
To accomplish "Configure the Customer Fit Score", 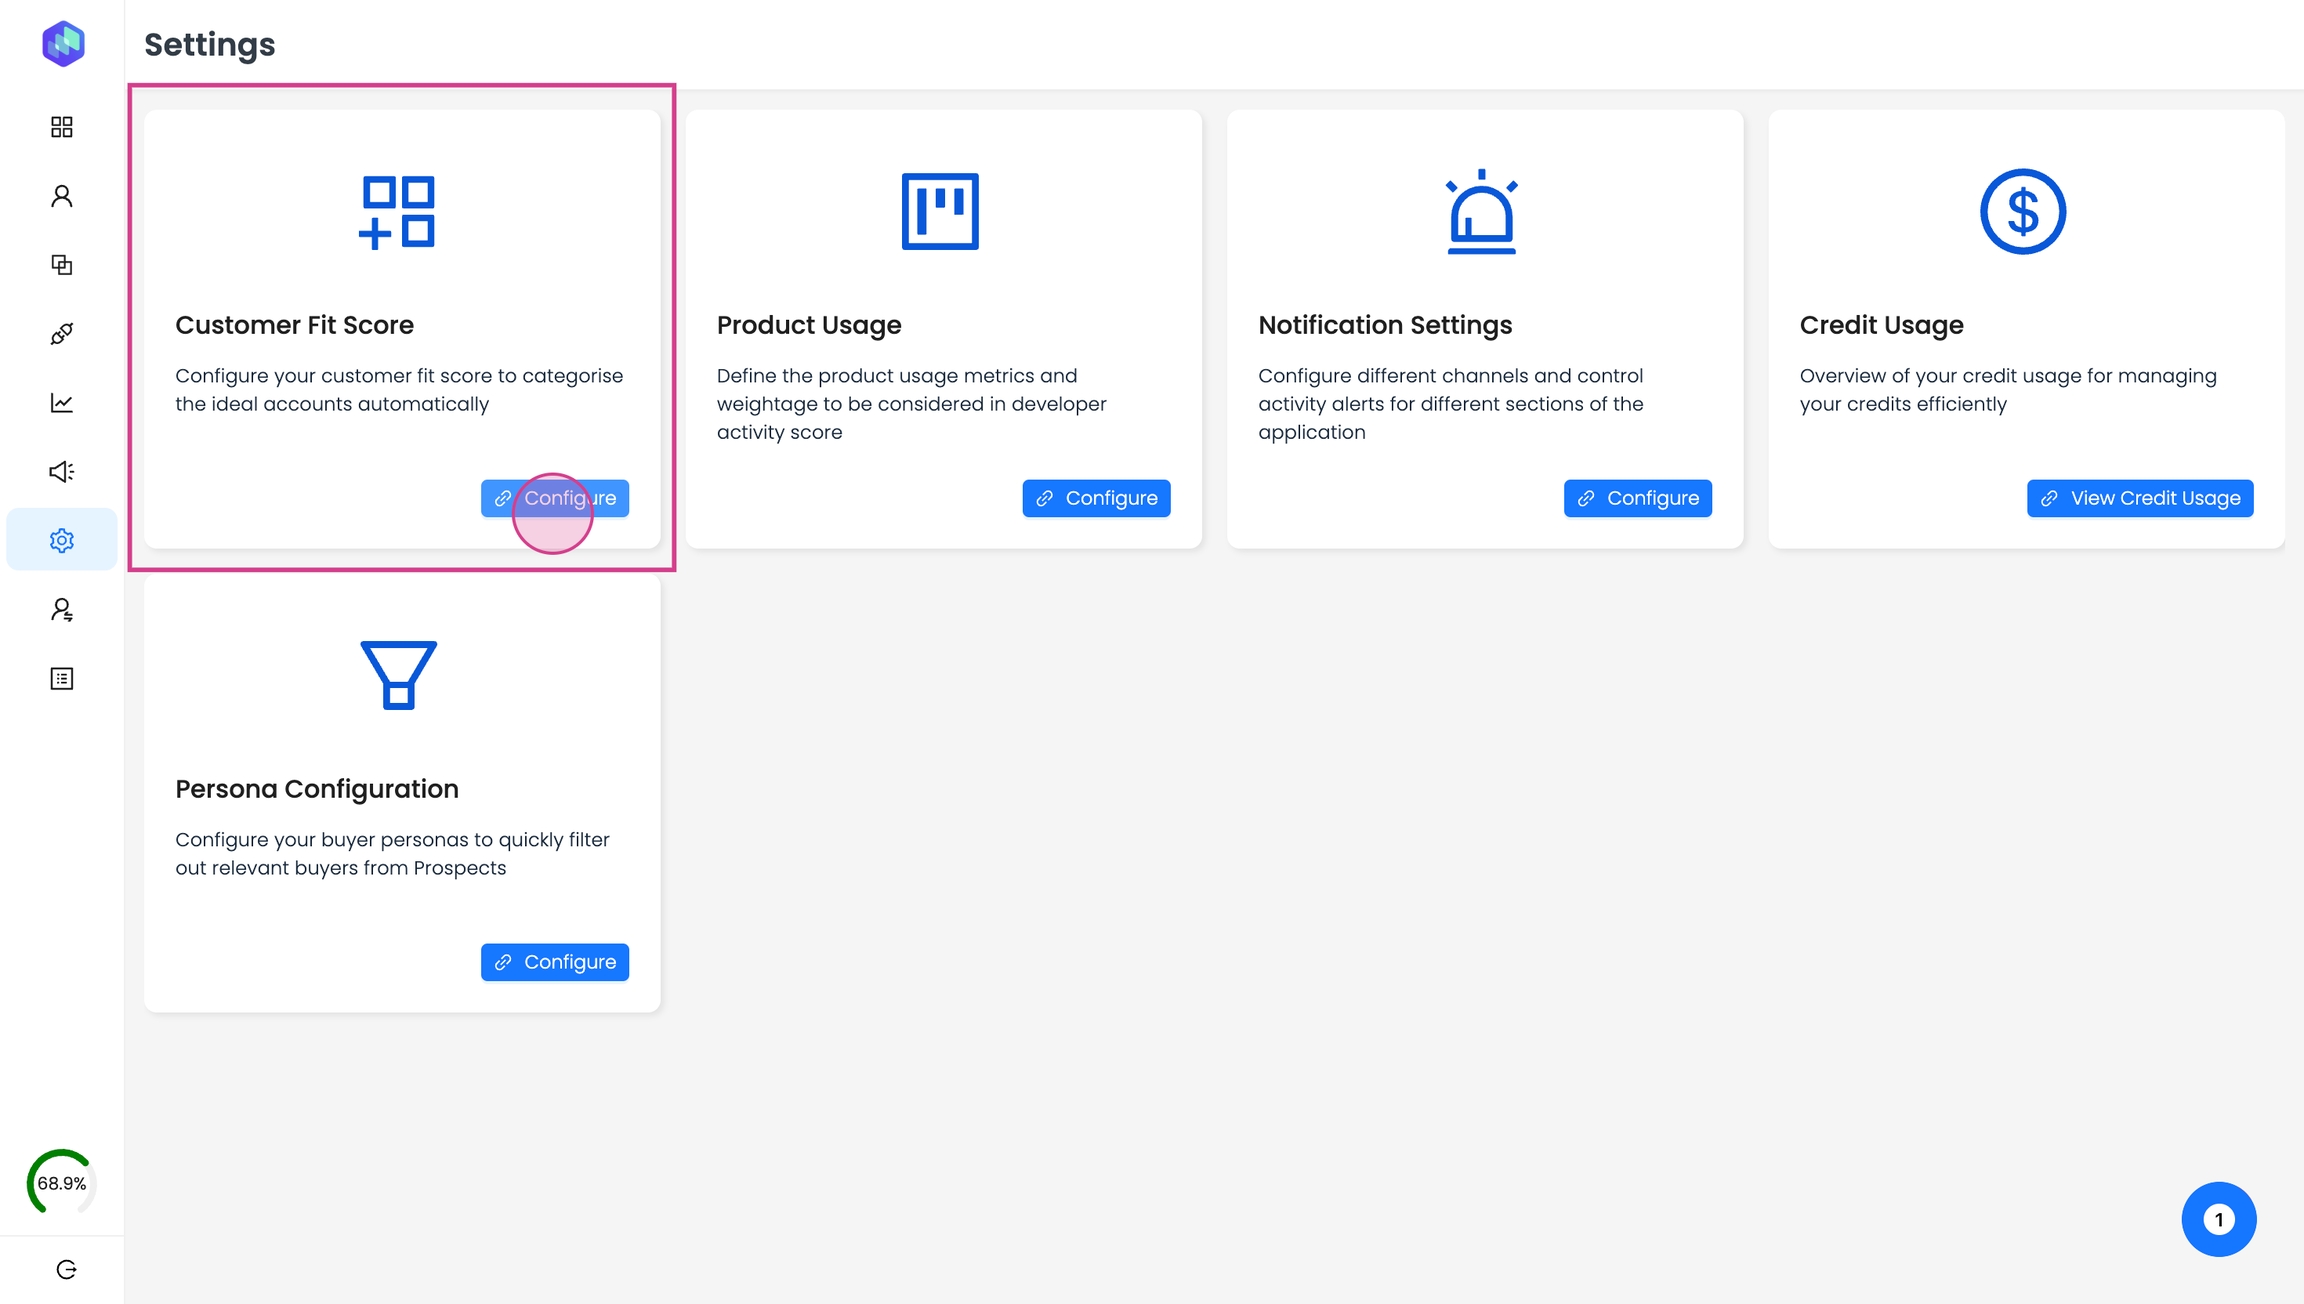I will pos(555,498).
